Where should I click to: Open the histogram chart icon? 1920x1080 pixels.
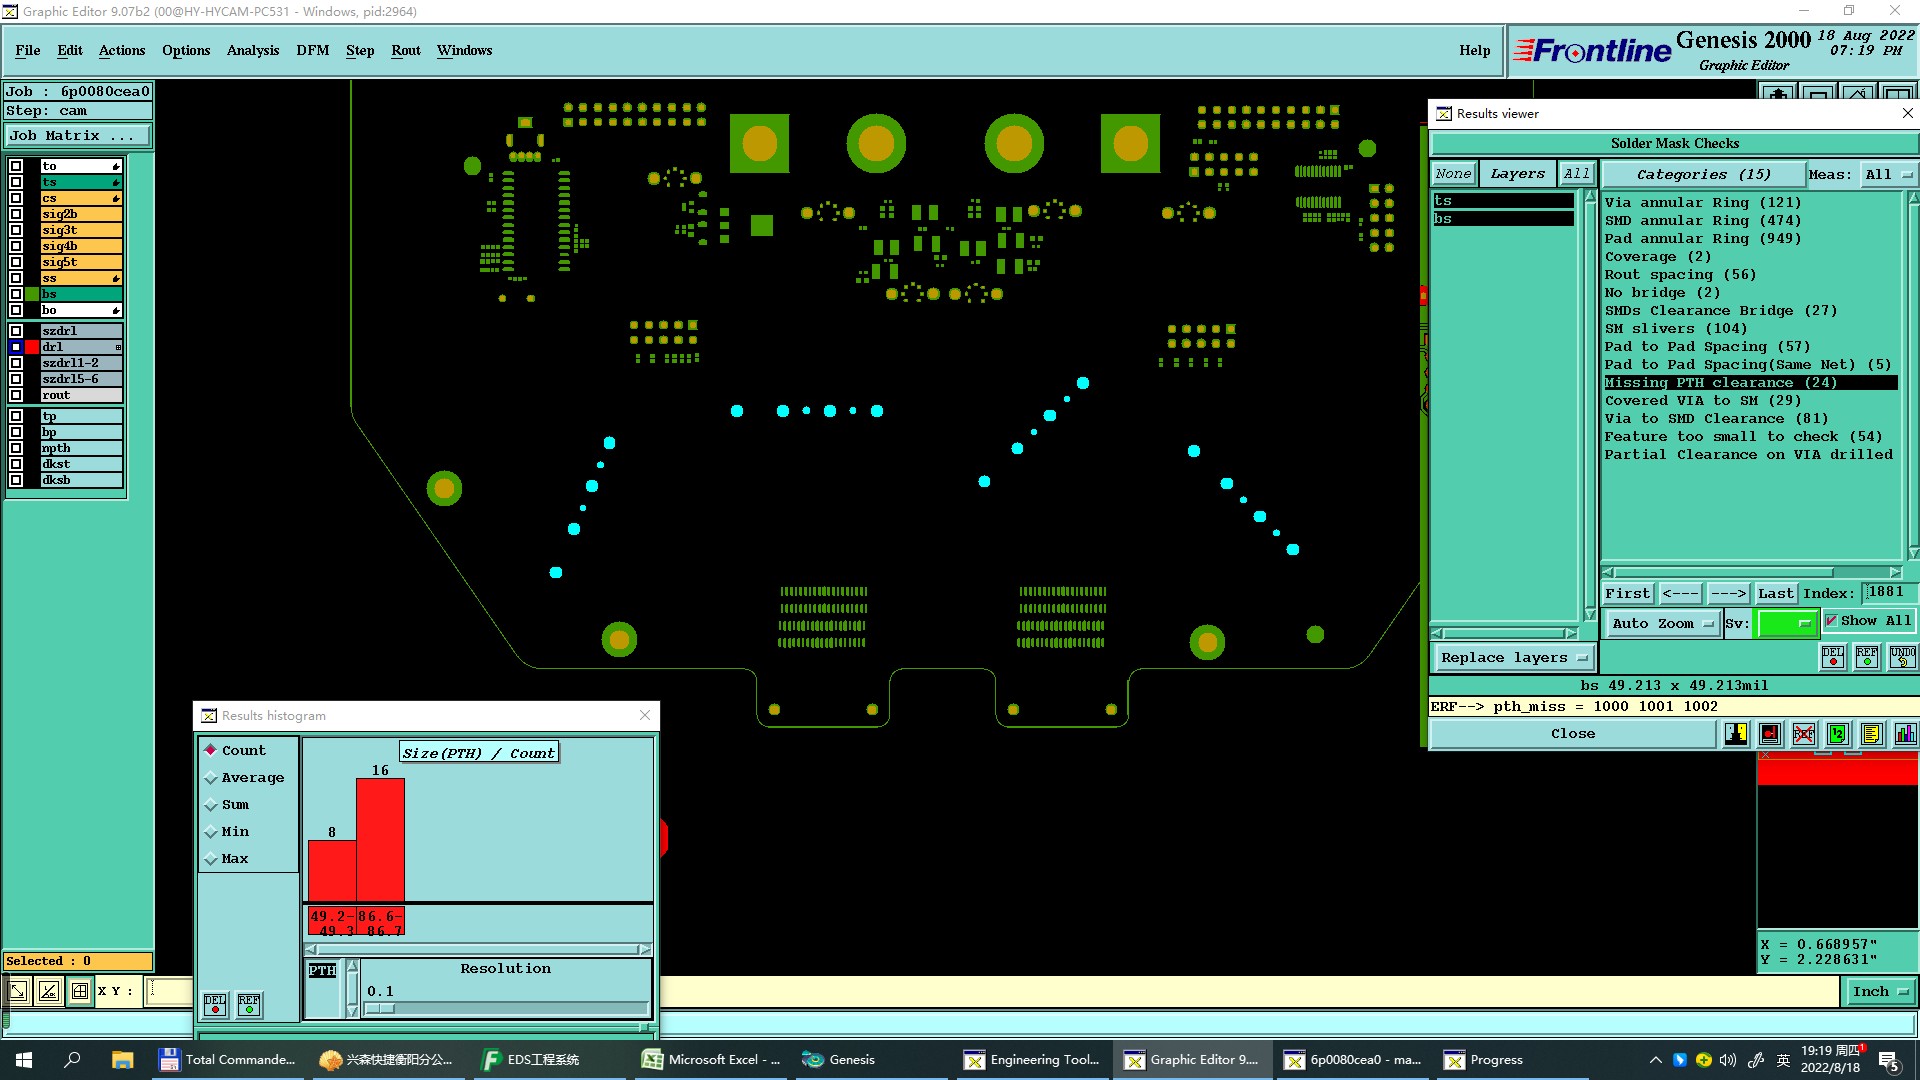point(1905,734)
